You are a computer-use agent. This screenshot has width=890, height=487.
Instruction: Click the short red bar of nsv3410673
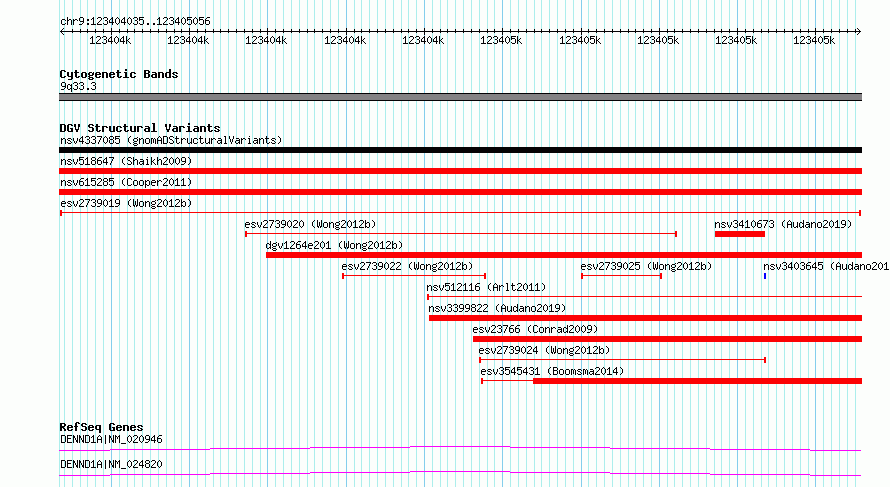740,234
